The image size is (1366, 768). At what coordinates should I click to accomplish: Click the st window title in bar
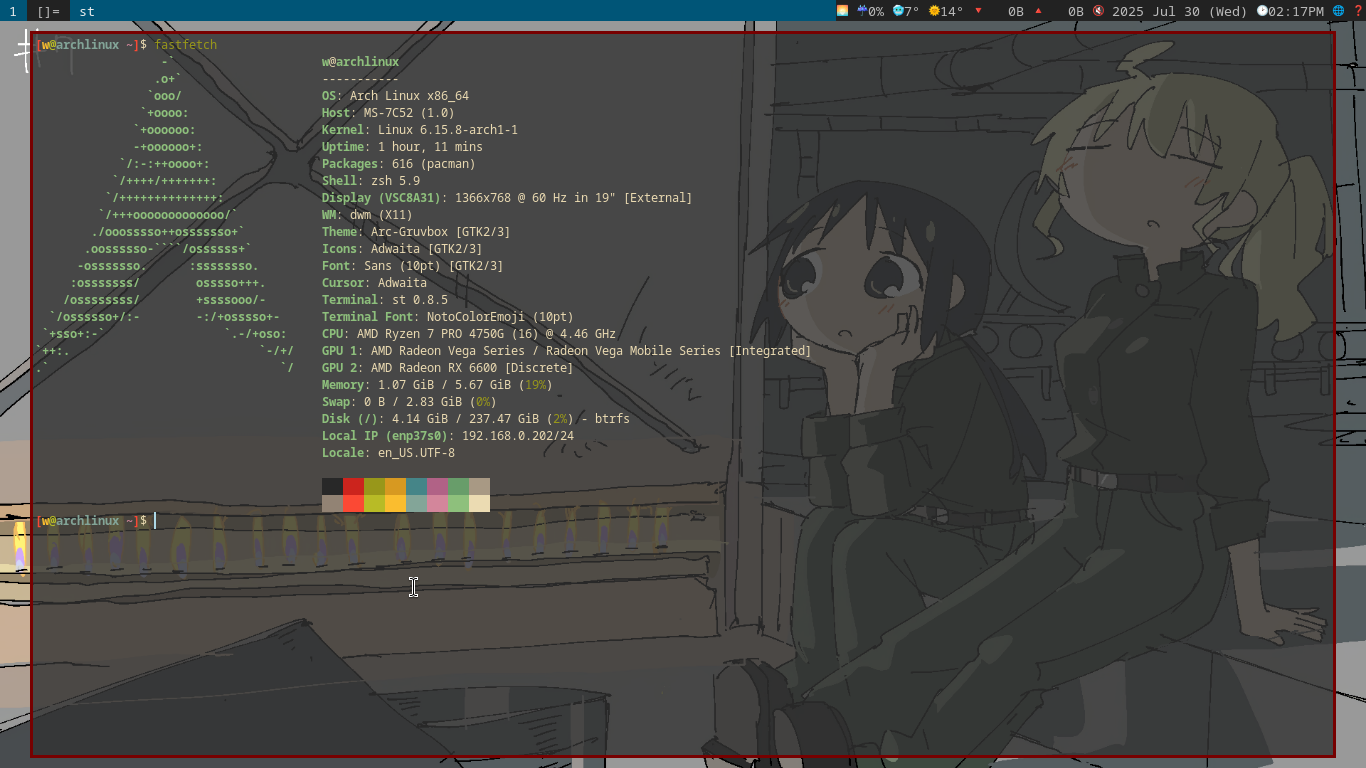(87, 11)
